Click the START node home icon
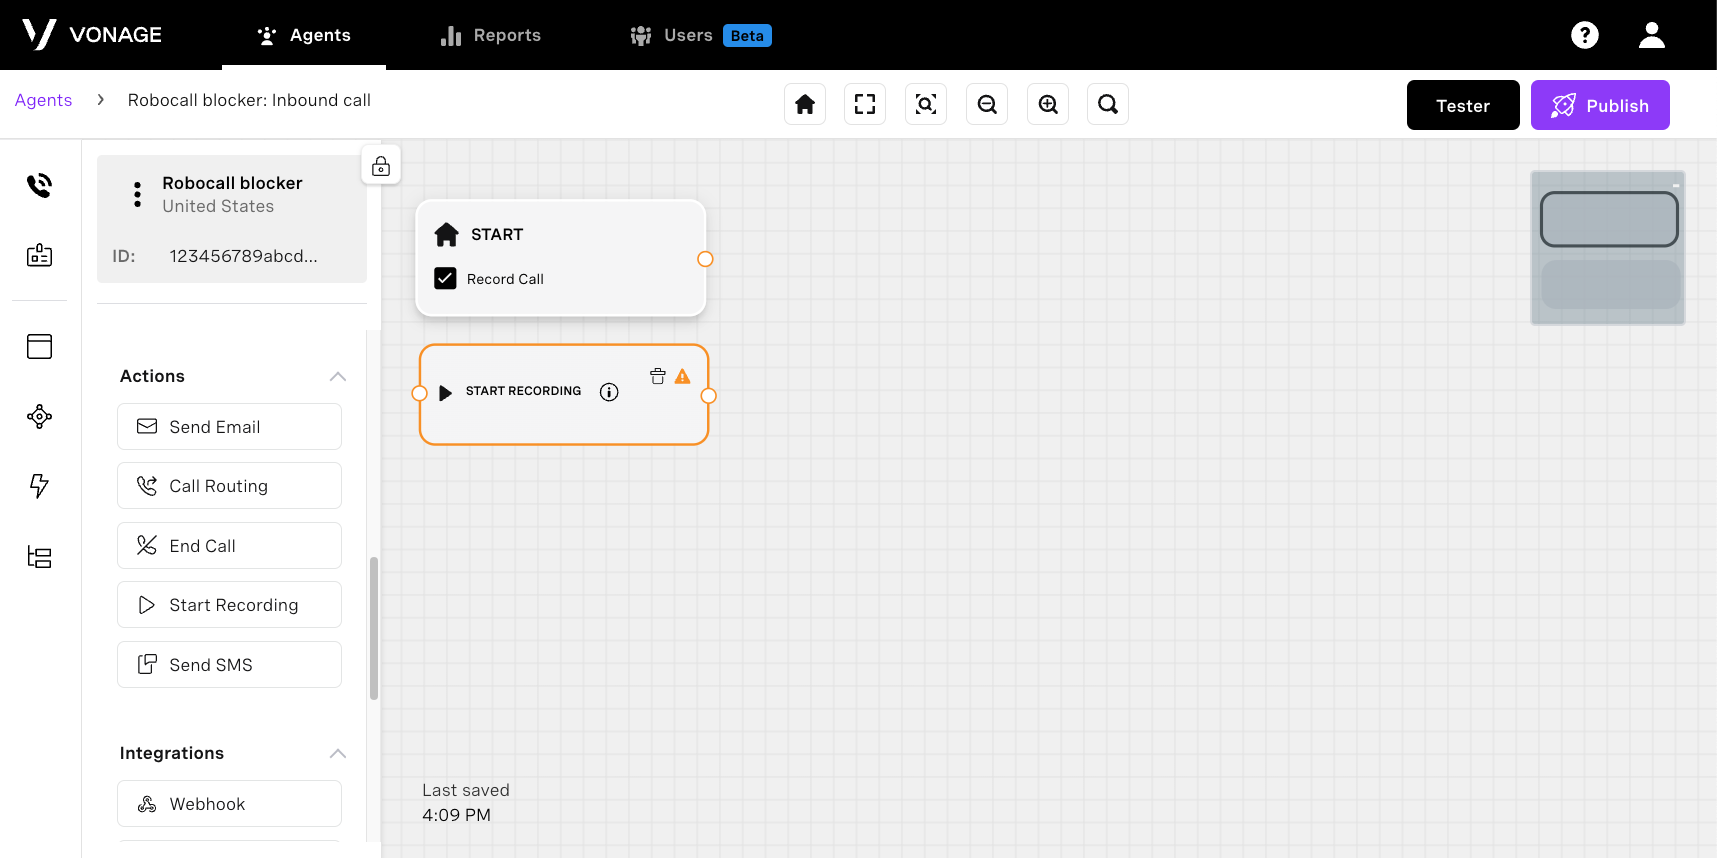Viewport: 1717px width, 858px height. 447,234
